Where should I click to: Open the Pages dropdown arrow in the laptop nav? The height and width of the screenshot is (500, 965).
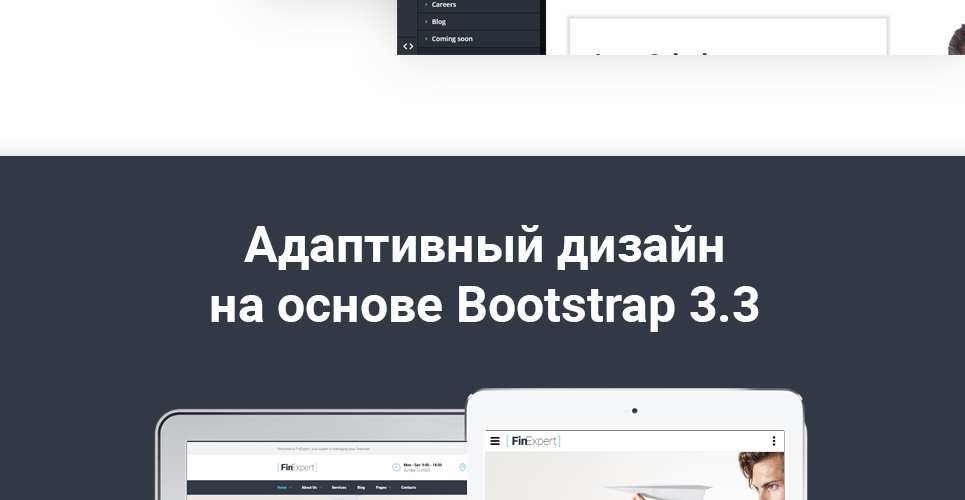tap(390, 488)
